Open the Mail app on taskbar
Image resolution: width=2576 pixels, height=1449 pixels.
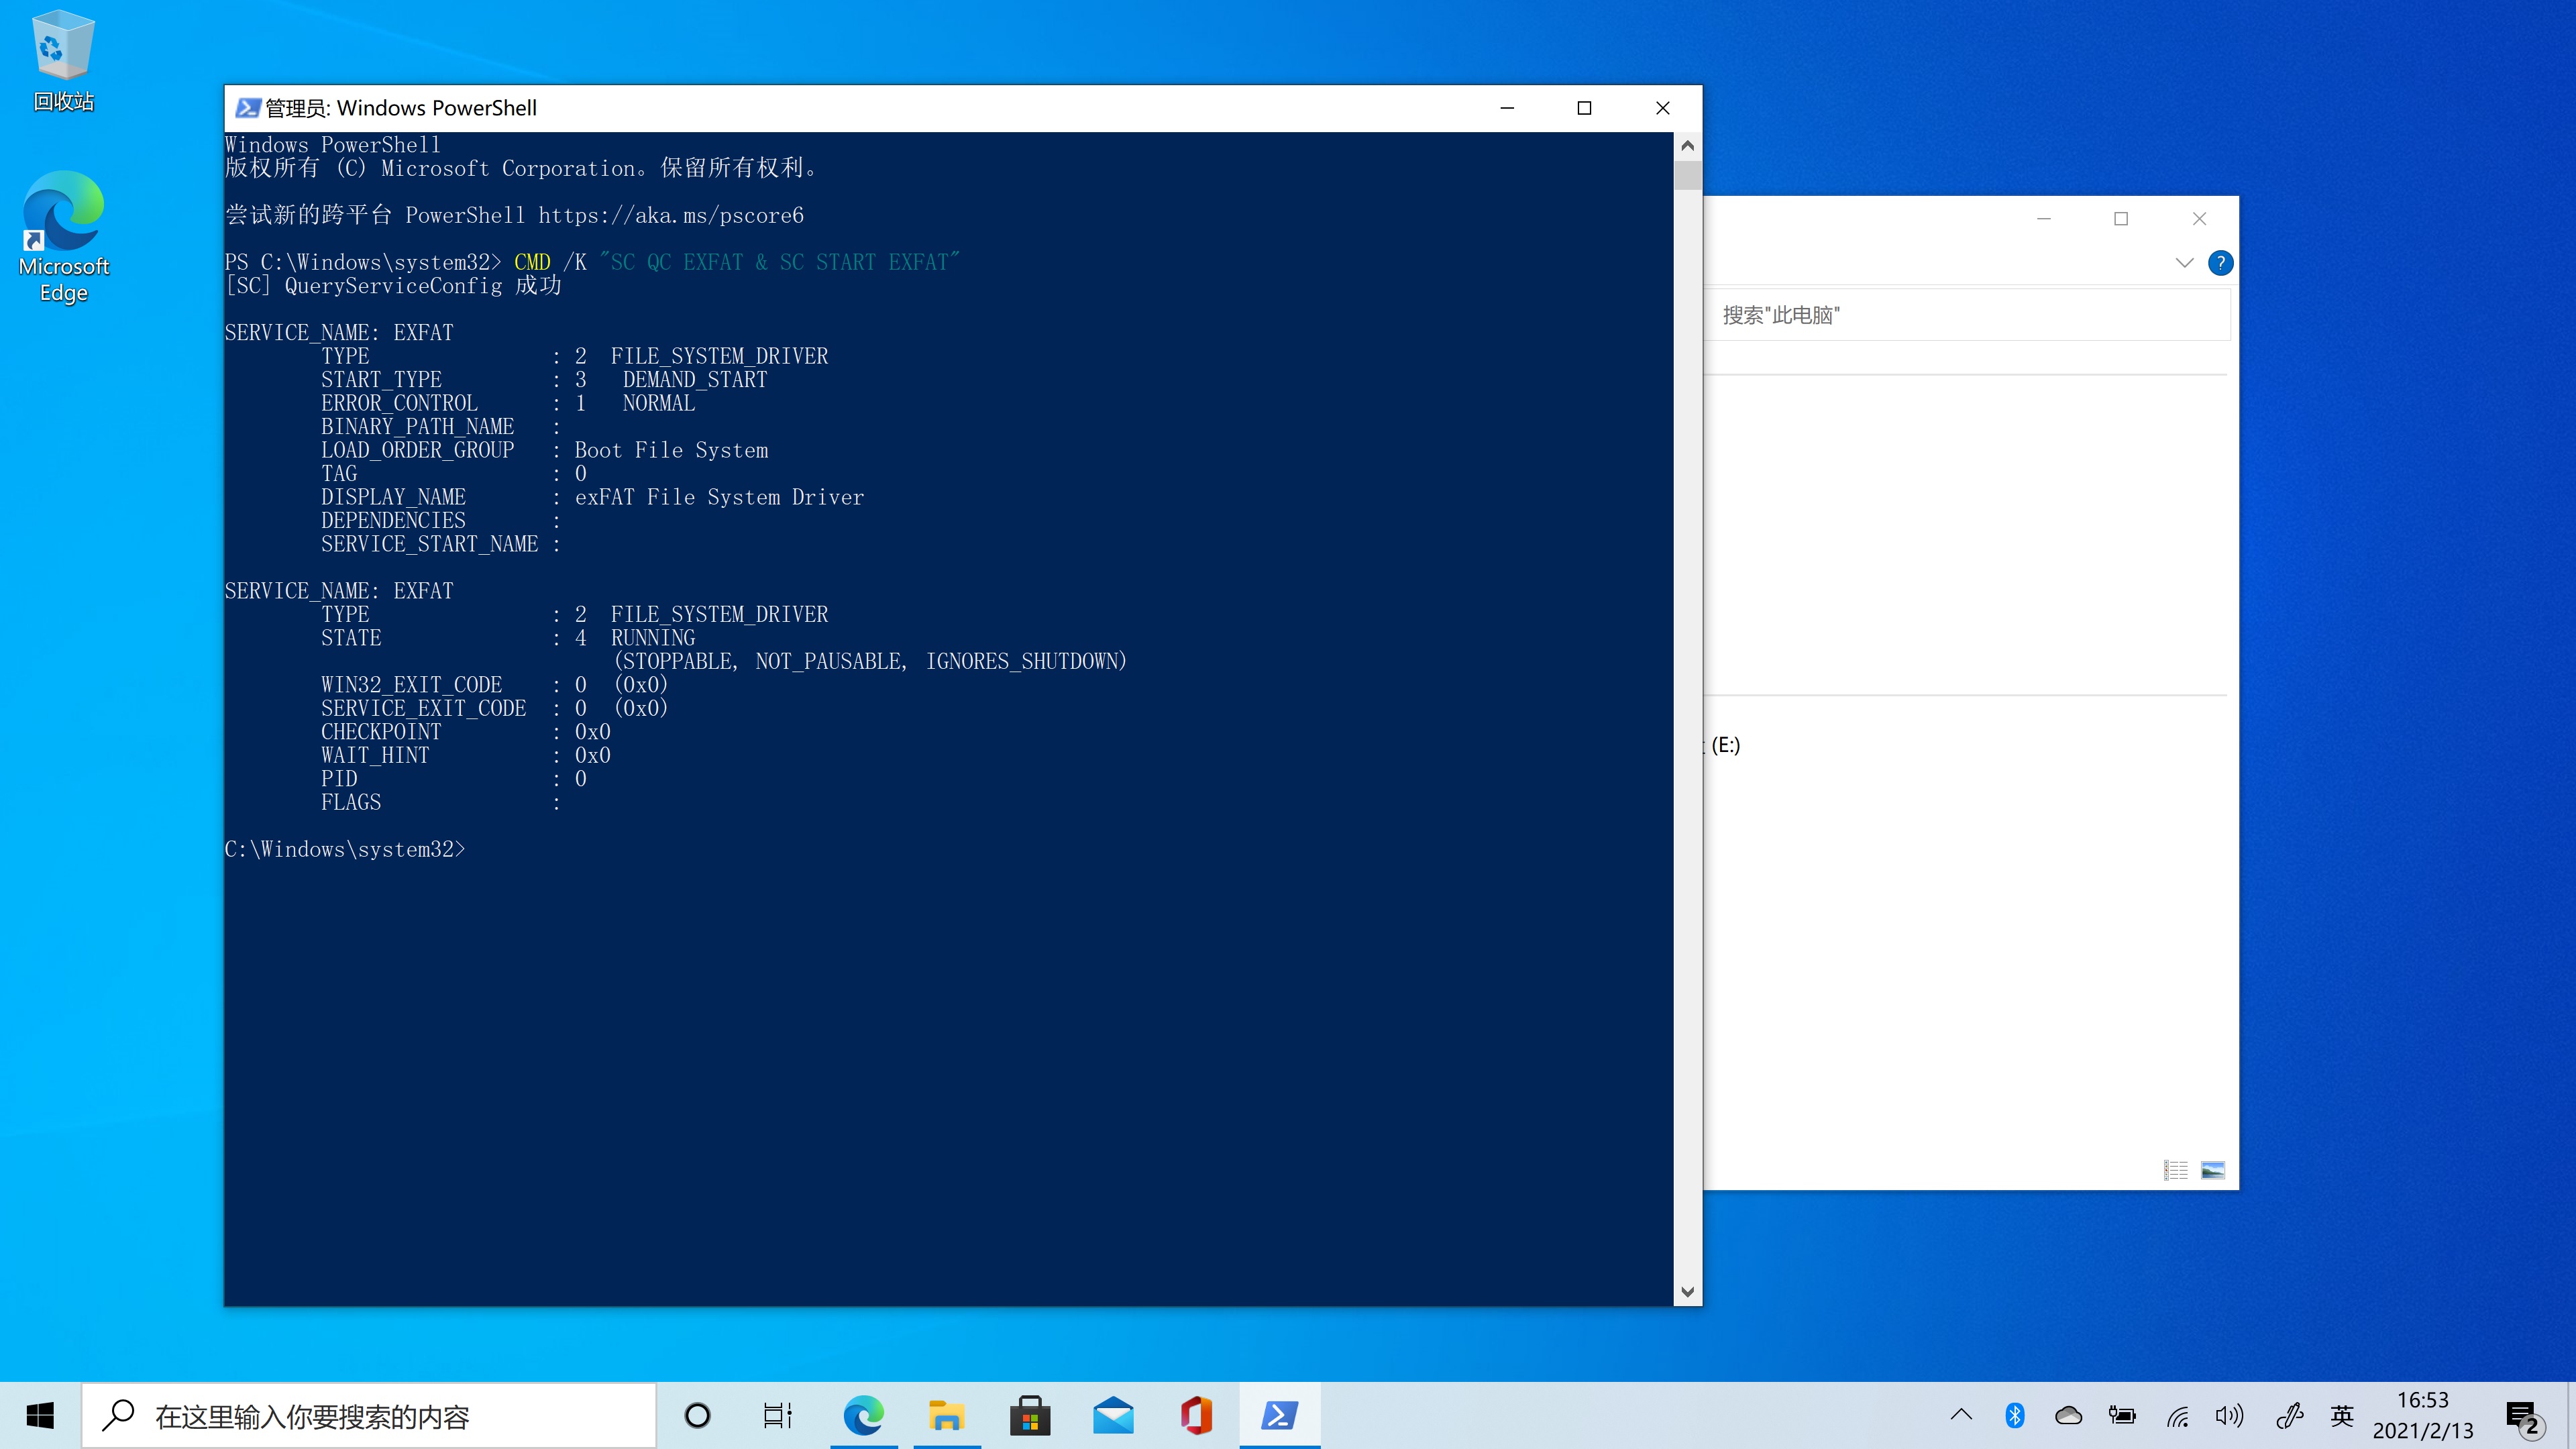click(1113, 1415)
